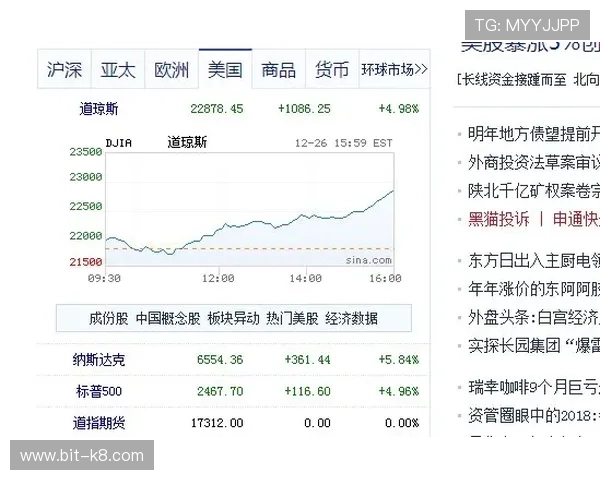
Task: Click the 纳斯达克 percent +5.84%
Action: pos(399,360)
